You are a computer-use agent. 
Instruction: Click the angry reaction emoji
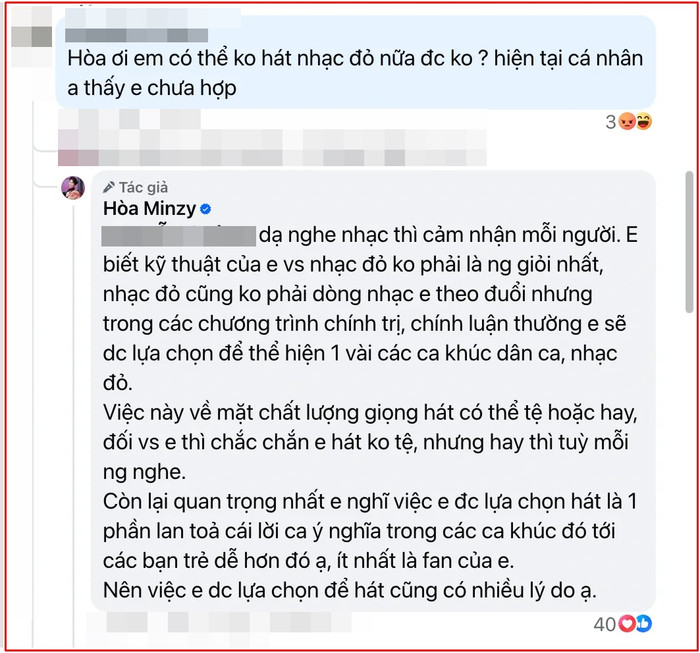(x=627, y=121)
